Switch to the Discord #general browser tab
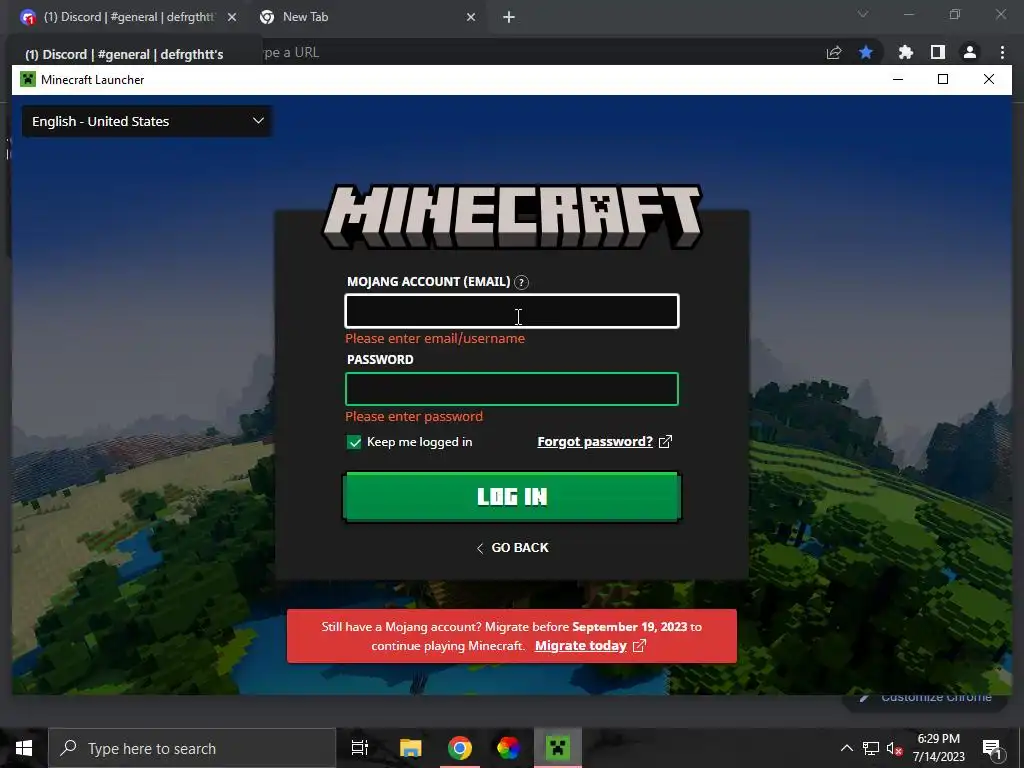 point(129,17)
